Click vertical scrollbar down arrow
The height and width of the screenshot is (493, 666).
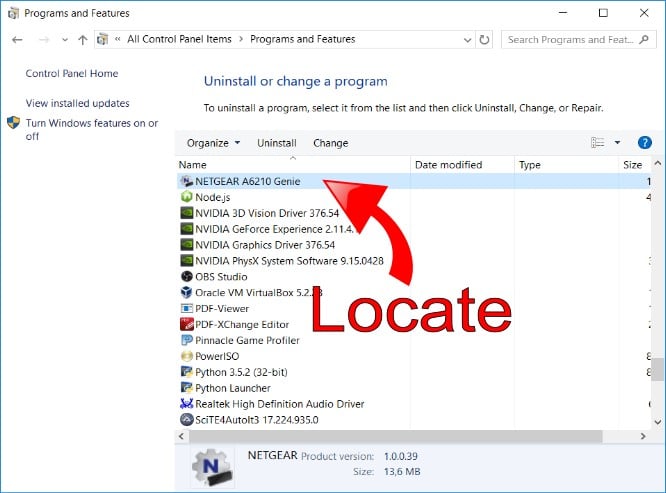click(x=658, y=422)
